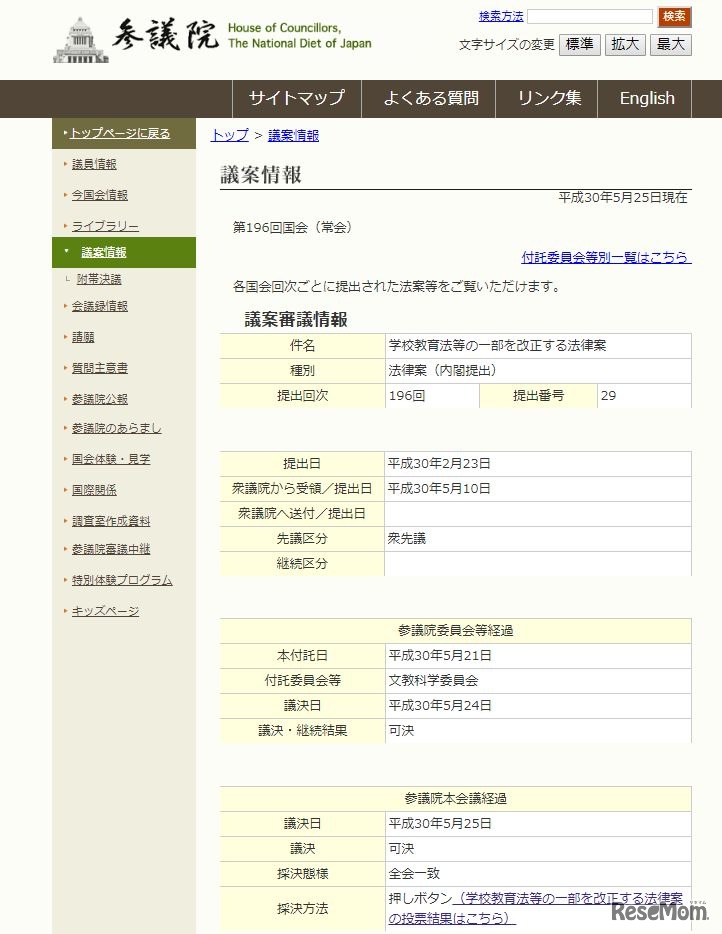Image resolution: width=722 pixels, height=934 pixels.
Task: Click the トップ breadcrumb link
Action: (229, 135)
